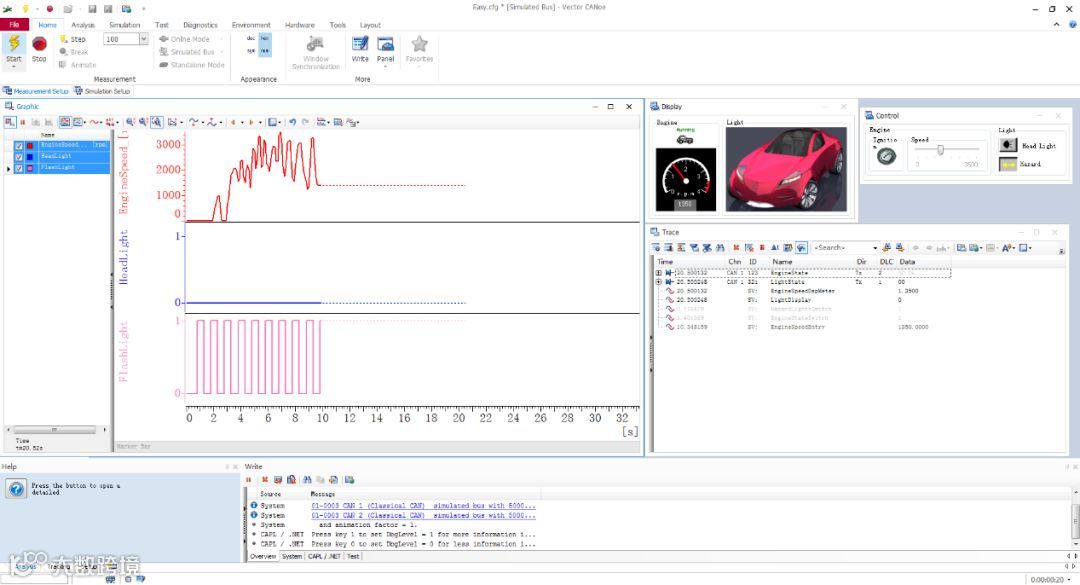
Task: Turn the Ignition key switch
Action: 885,156
